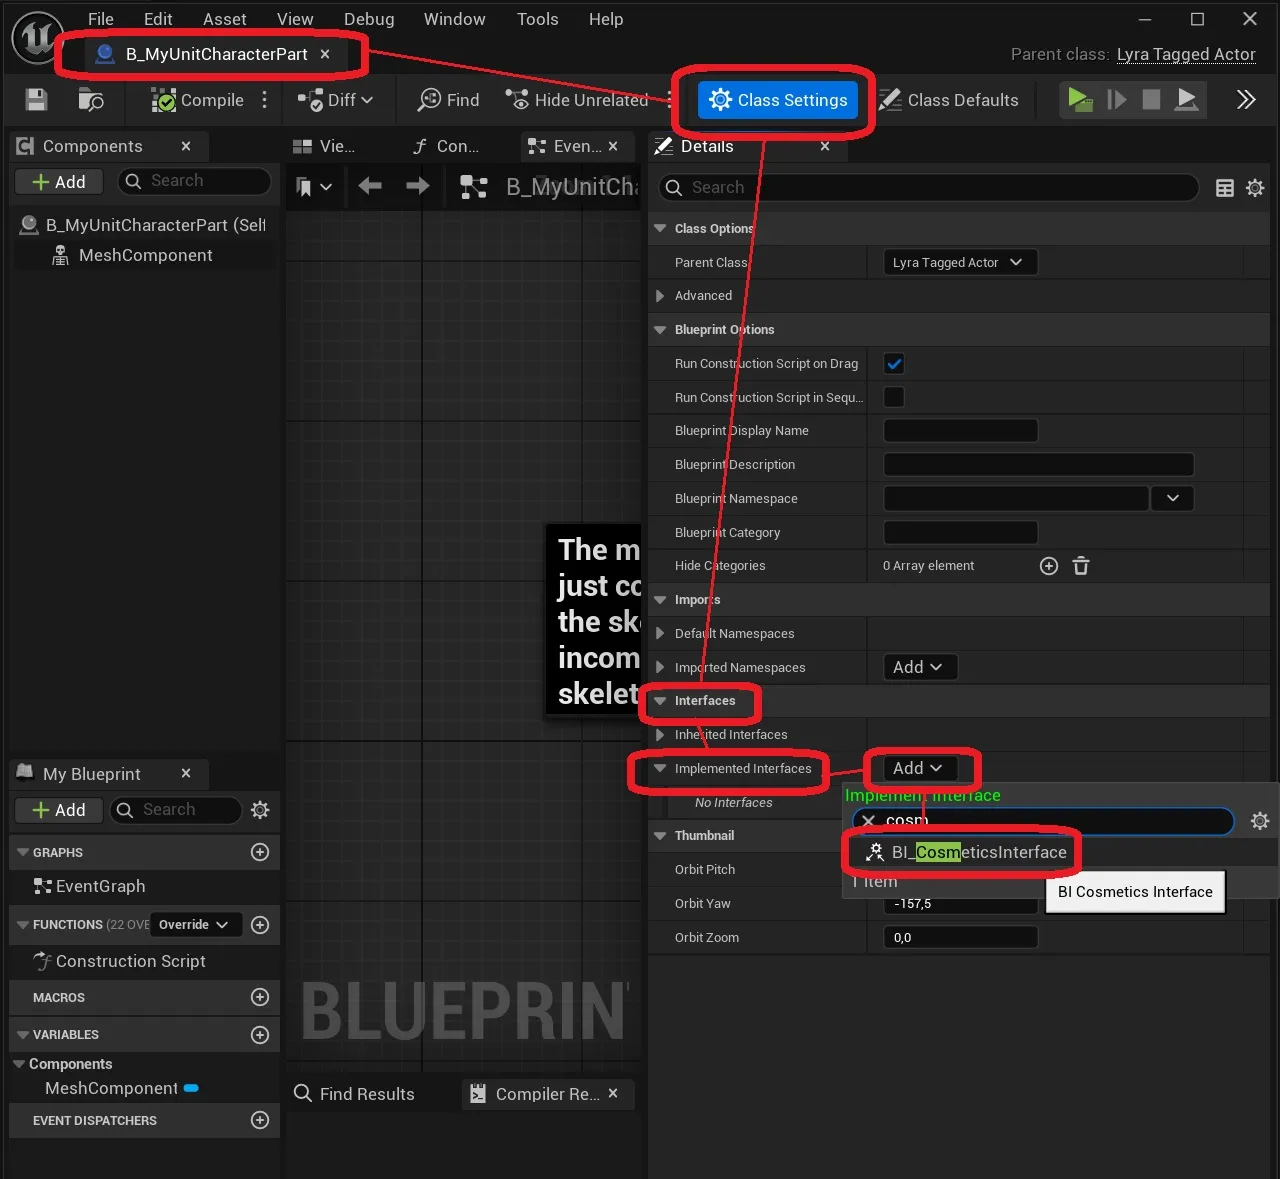Expand toolbar overflow chevrons
1280x1179 pixels.
[1245, 99]
